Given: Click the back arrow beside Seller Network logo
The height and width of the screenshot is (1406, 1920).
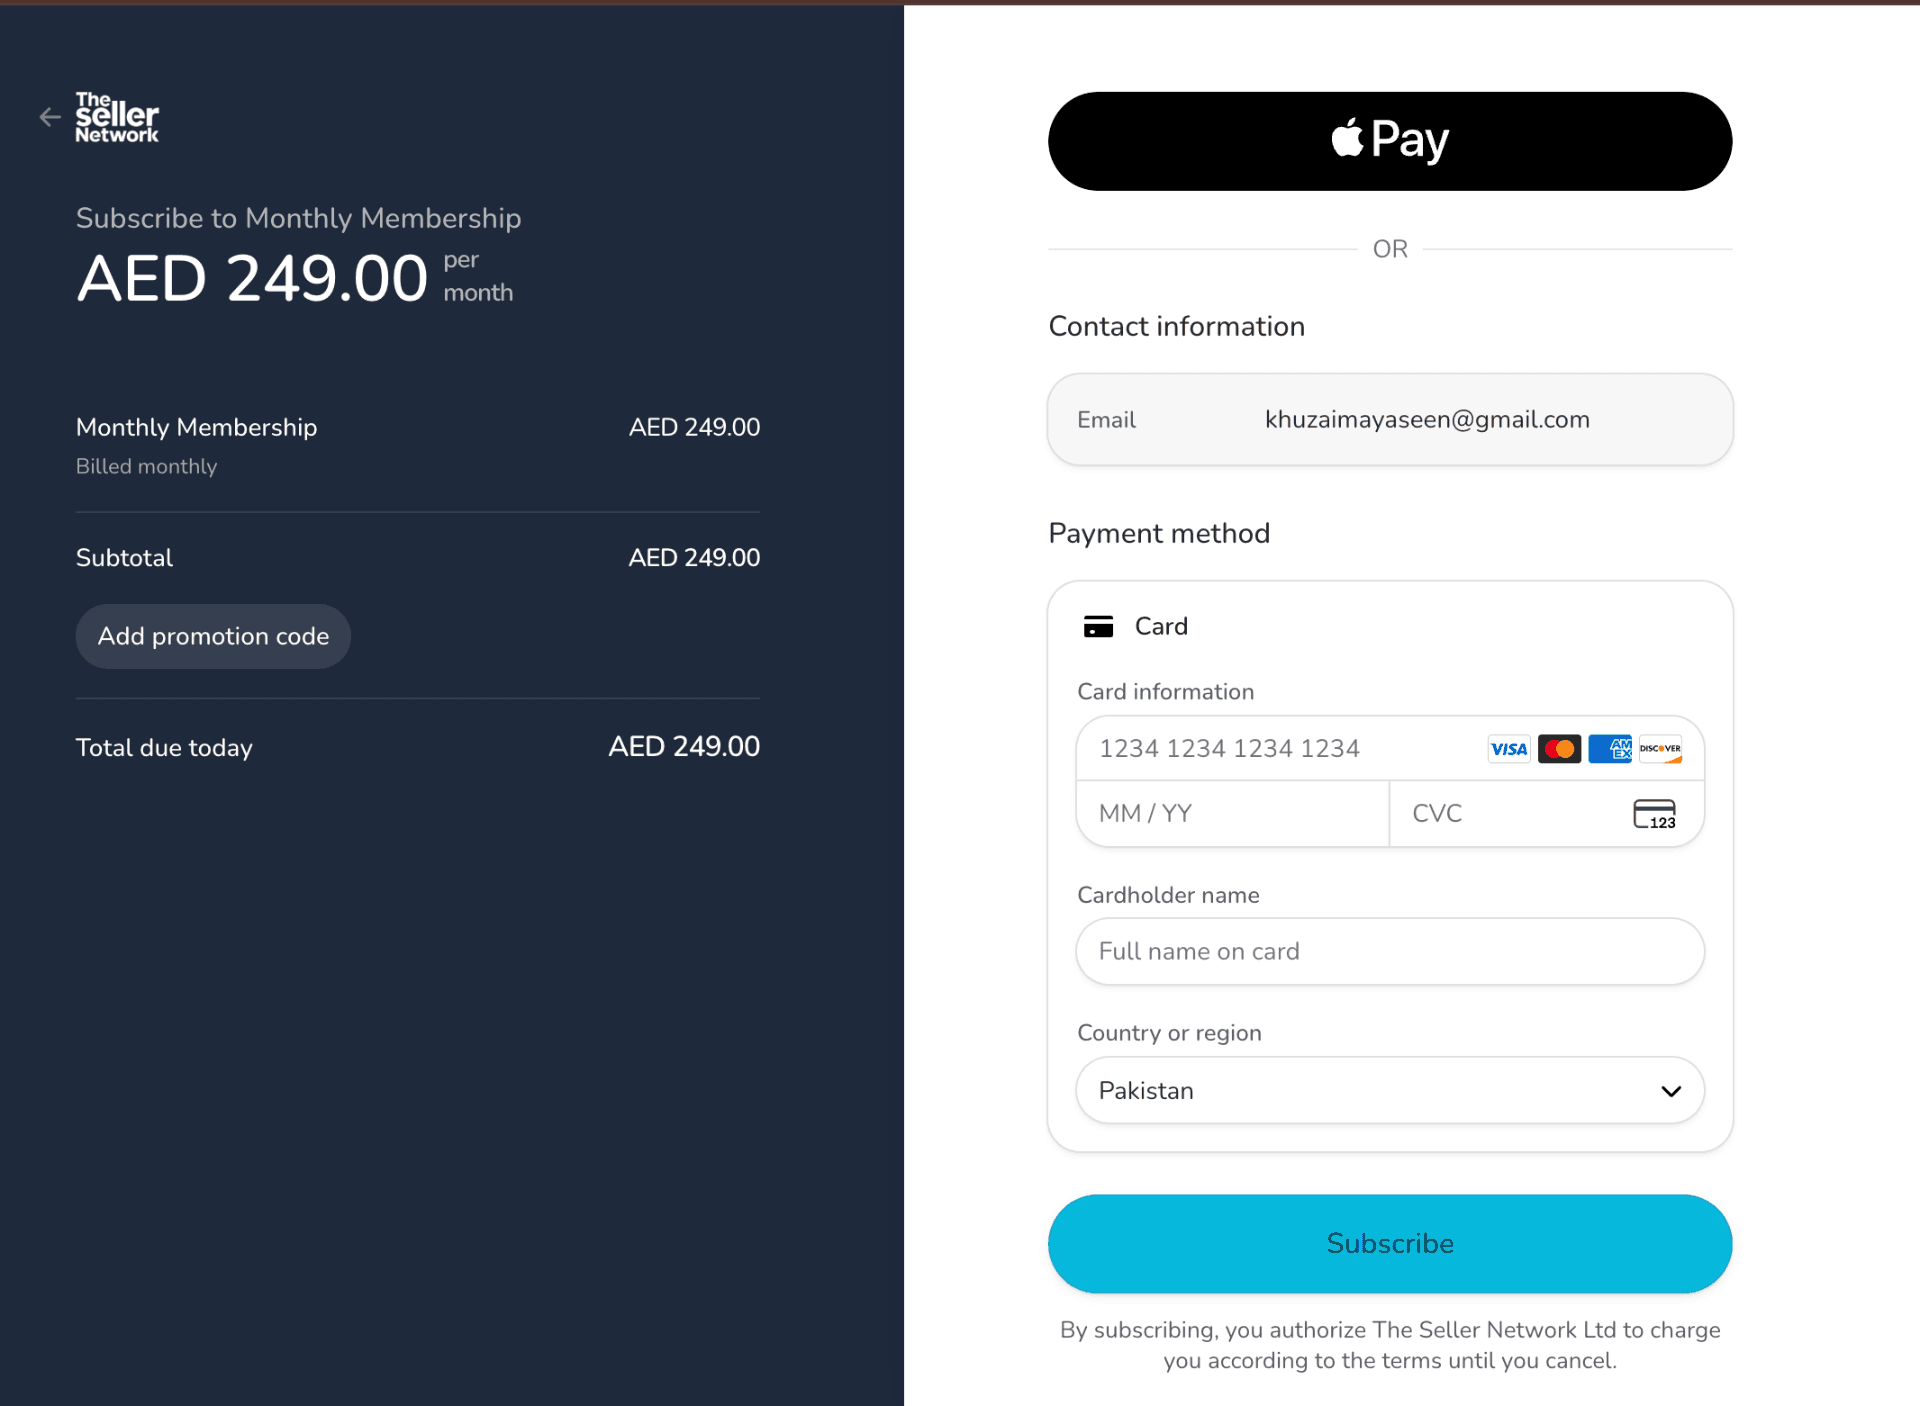Looking at the screenshot, I should [50, 117].
